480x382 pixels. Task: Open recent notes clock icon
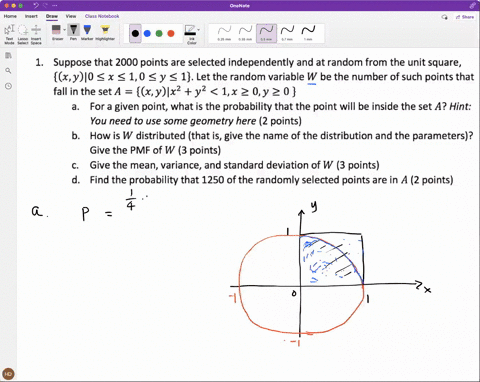tap(9, 86)
